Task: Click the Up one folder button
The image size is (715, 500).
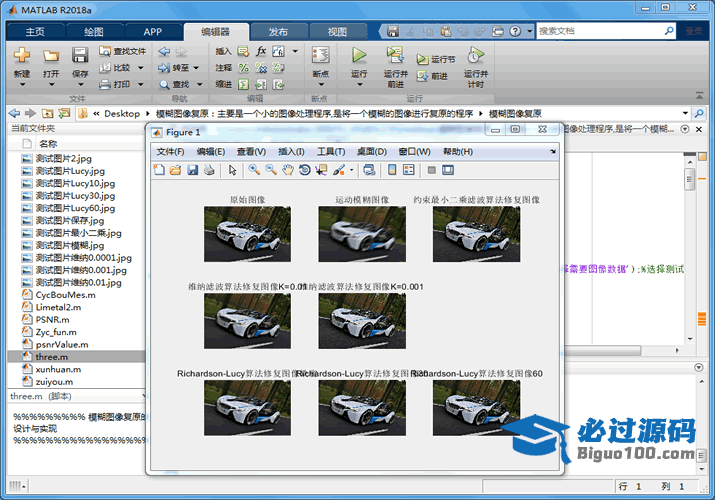Action: (47, 113)
